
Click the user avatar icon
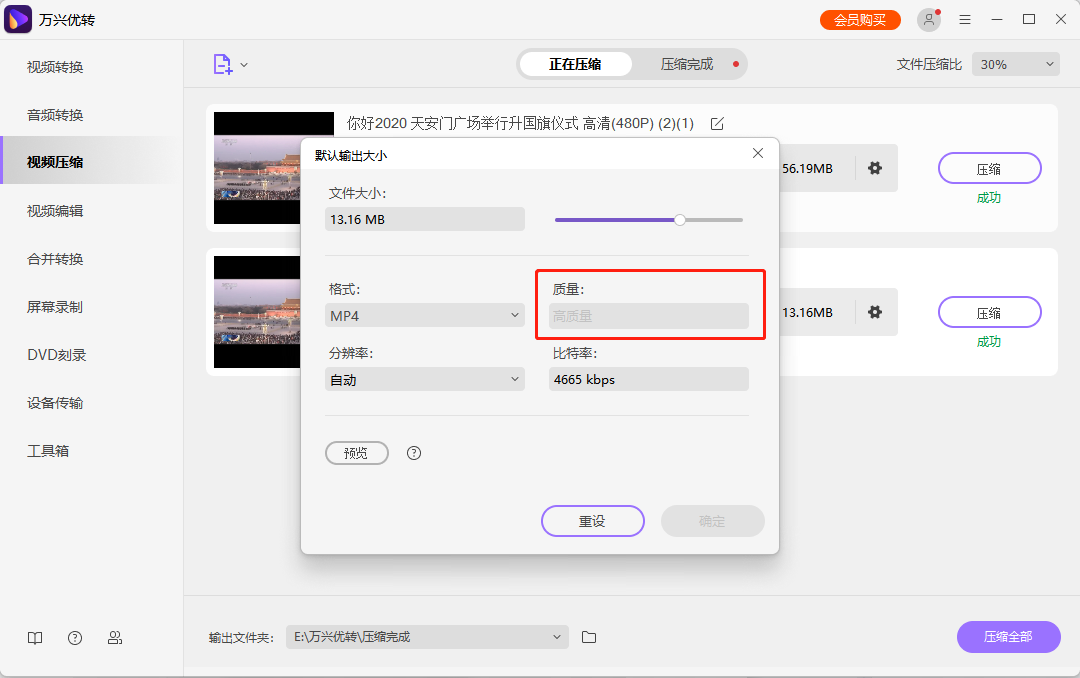[928, 19]
